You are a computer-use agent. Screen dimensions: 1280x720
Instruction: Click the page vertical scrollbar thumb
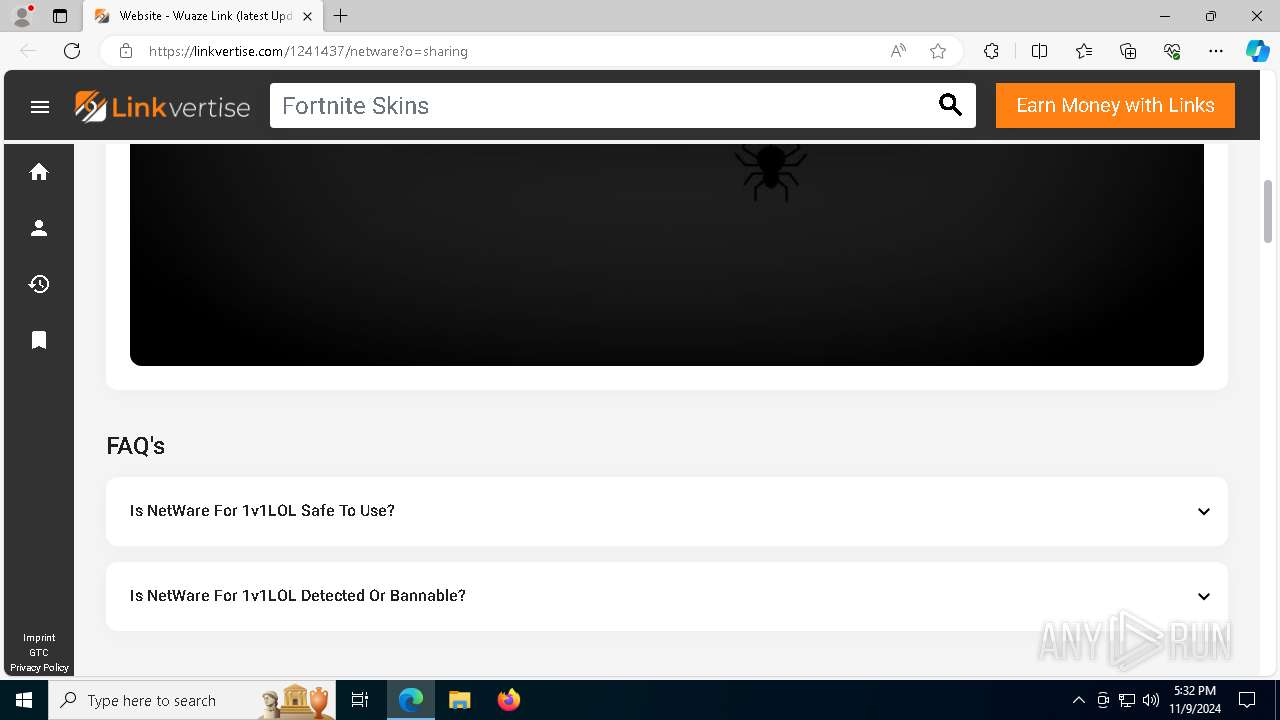(x=1268, y=211)
